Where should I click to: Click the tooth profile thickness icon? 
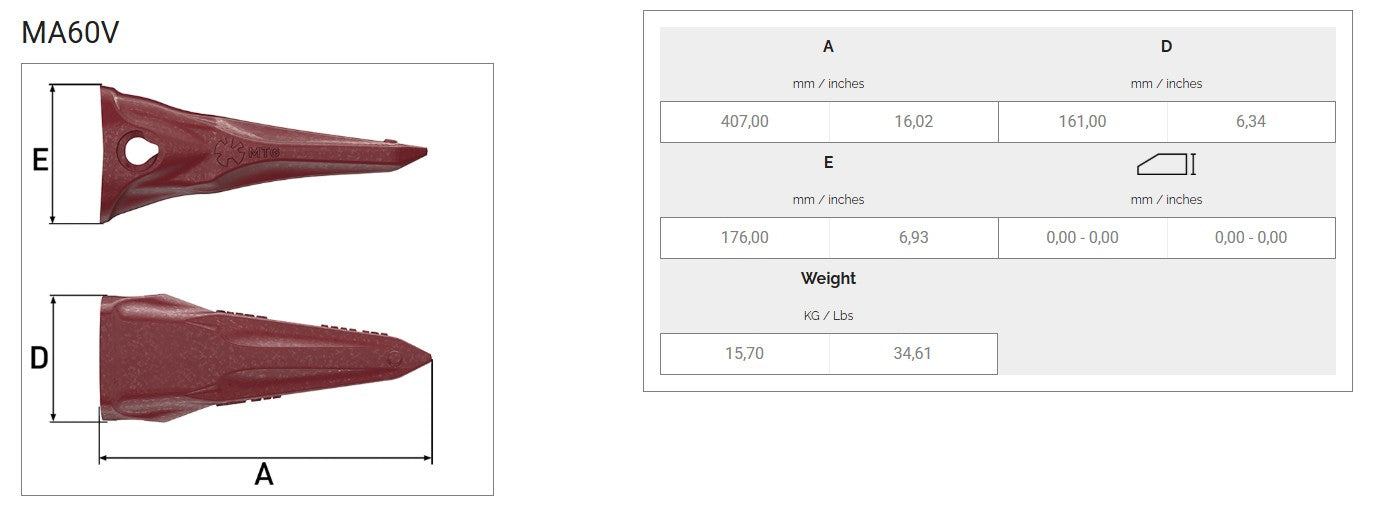[x=1166, y=164]
